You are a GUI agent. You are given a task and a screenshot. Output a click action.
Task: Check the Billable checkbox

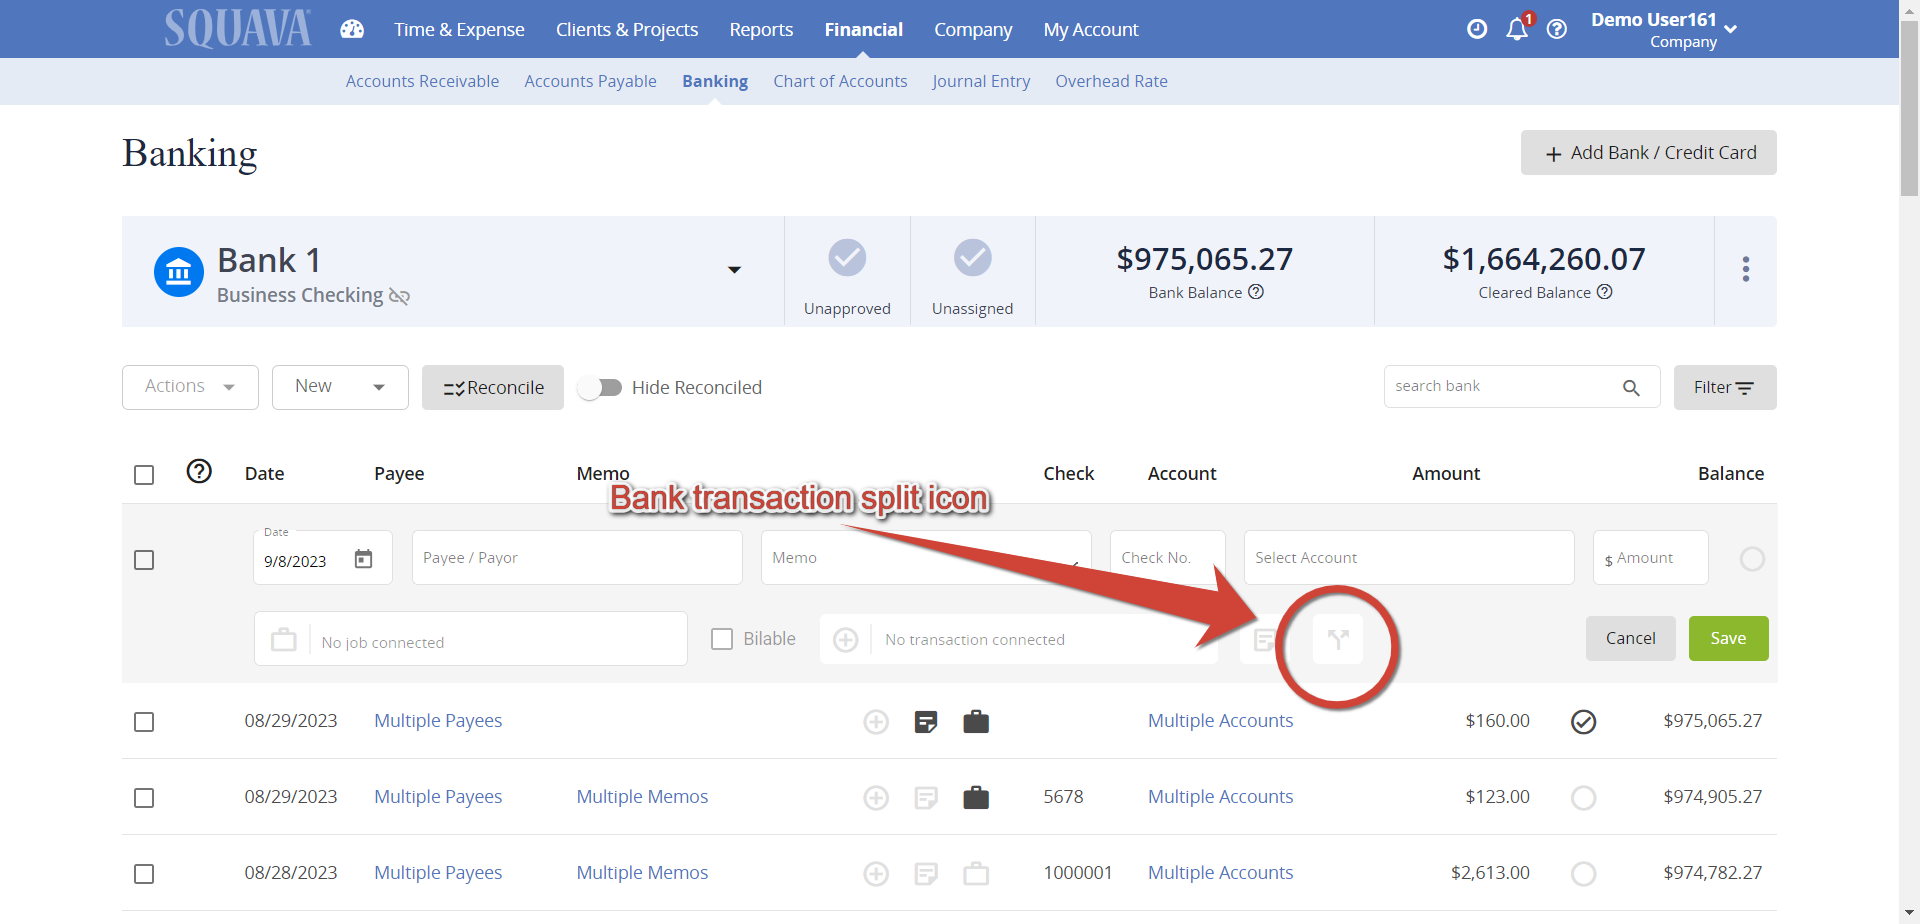[721, 638]
